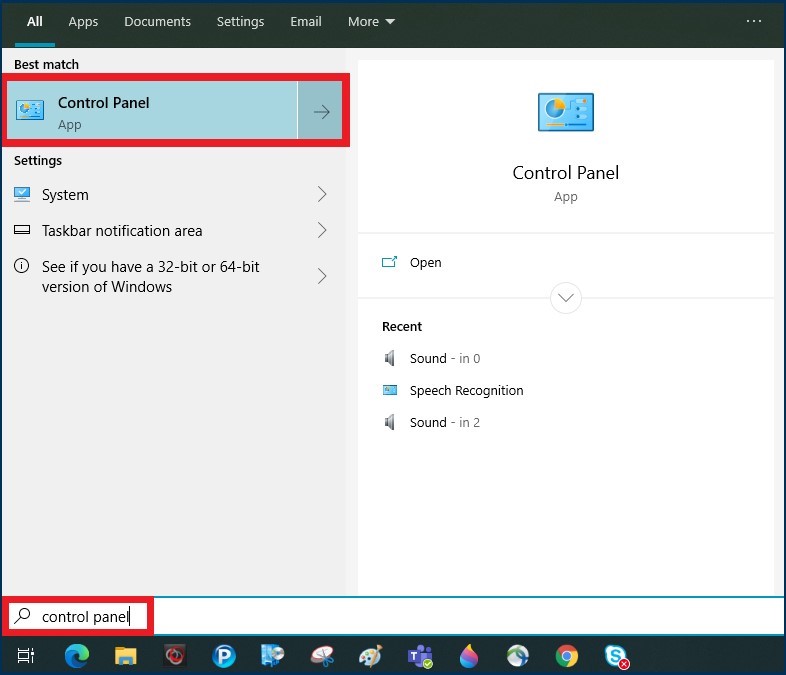The height and width of the screenshot is (675, 786).
Task: Click the Task View taskbar icon
Action: pyautogui.click(x=27, y=656)
